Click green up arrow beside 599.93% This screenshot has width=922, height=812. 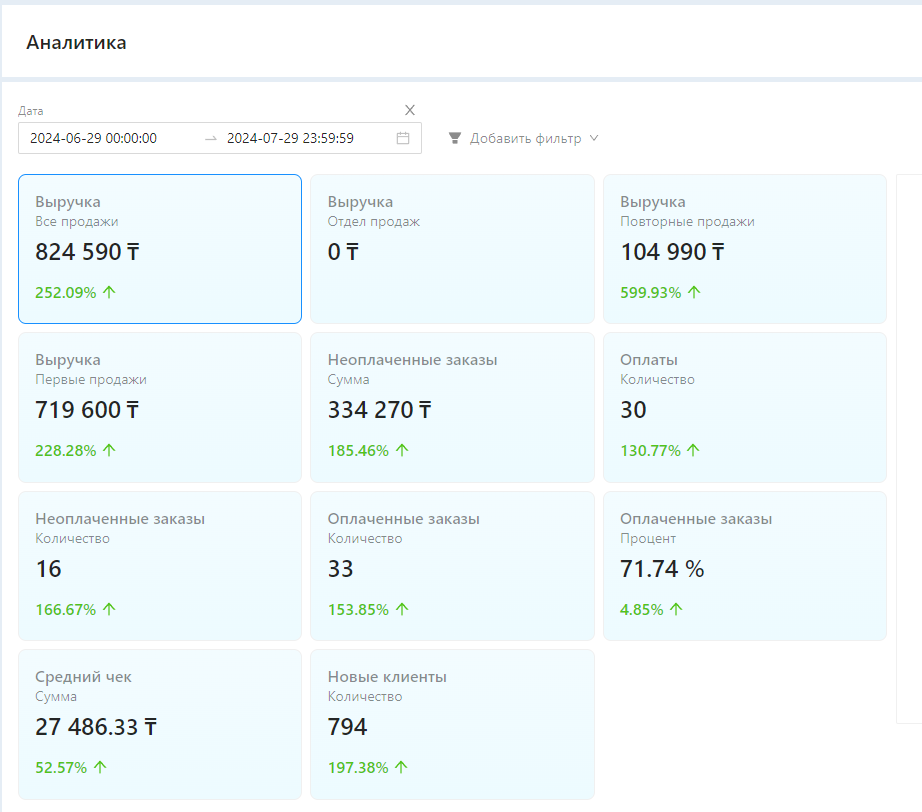(x=694, y=292)
